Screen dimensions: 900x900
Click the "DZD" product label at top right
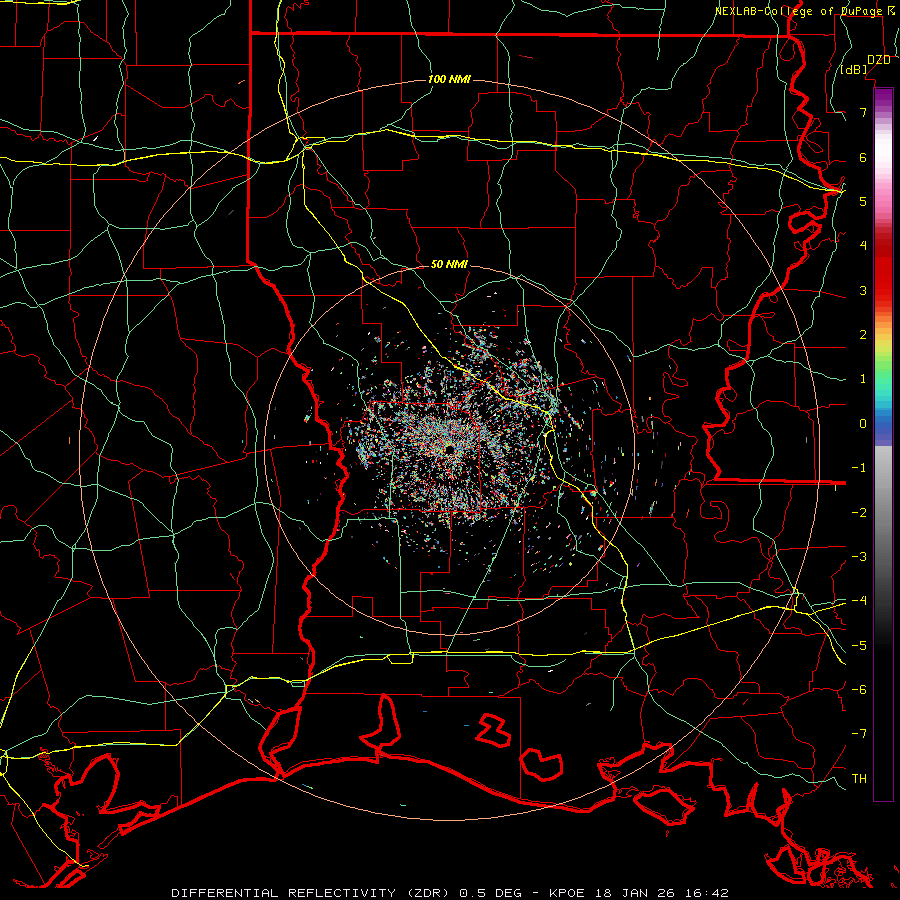879,60
